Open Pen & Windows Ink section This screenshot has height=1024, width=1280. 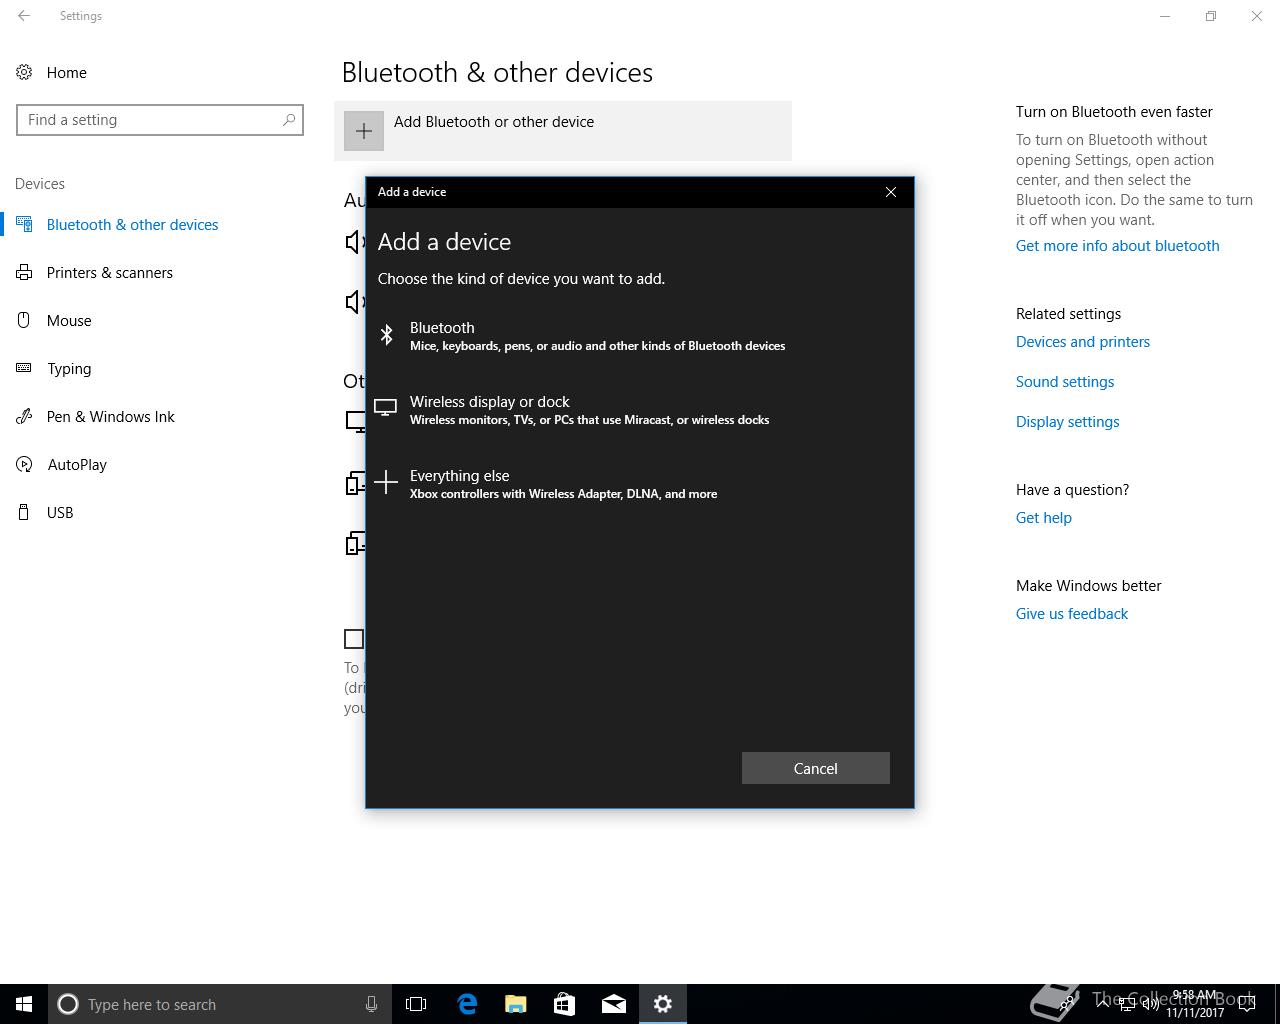[110, 417]
